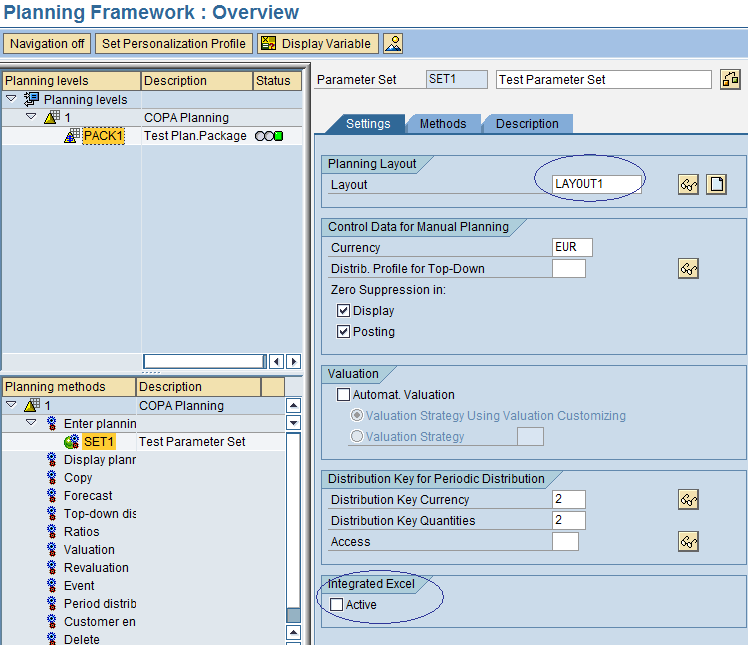The width and height of the screenshot is (748, 645).
Task: Click the Valuation method icon
Action: (x=52, y=550)
